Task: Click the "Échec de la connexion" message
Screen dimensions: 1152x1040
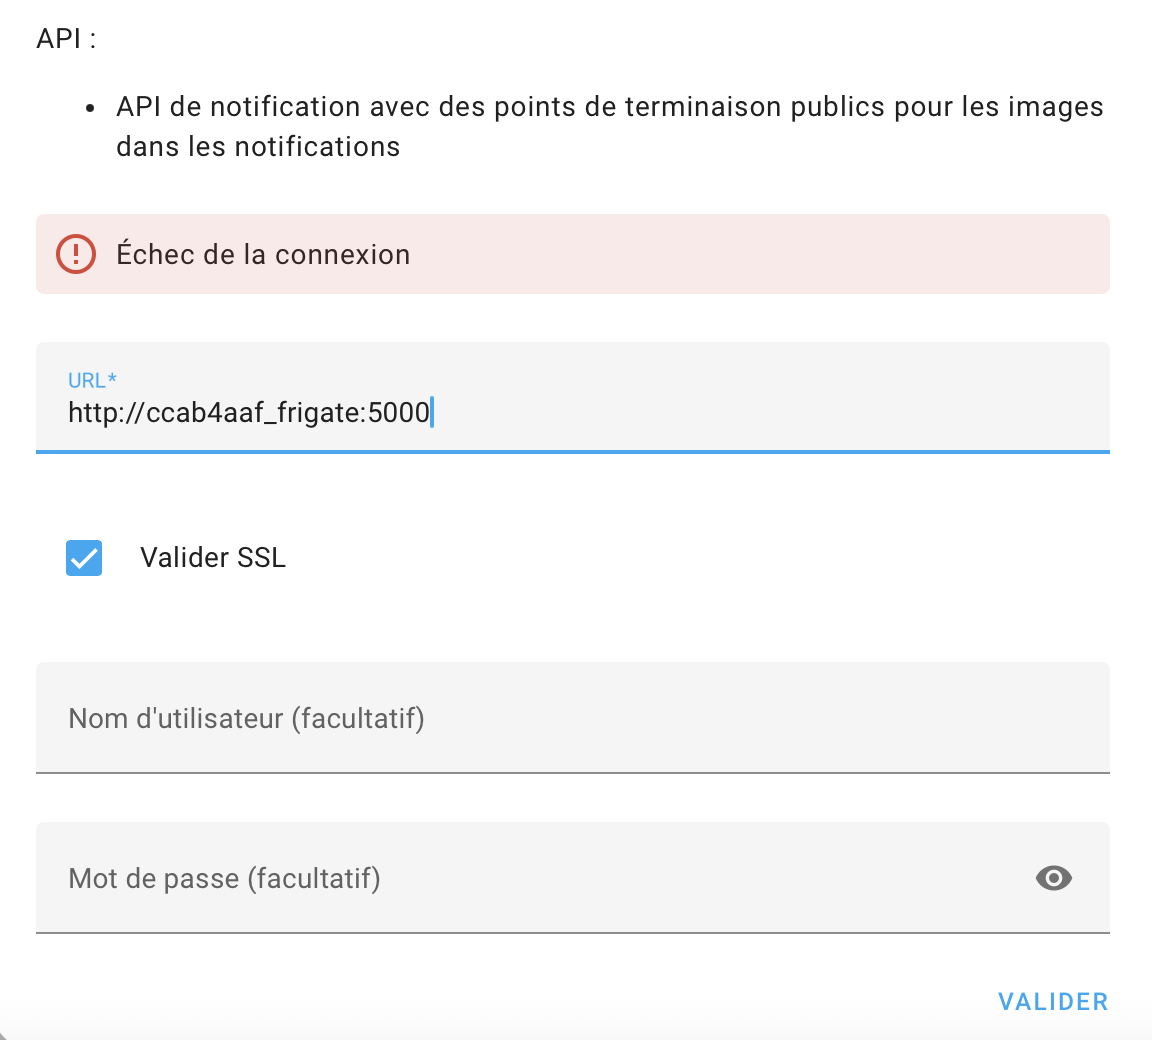Action: tap(263, 255)
